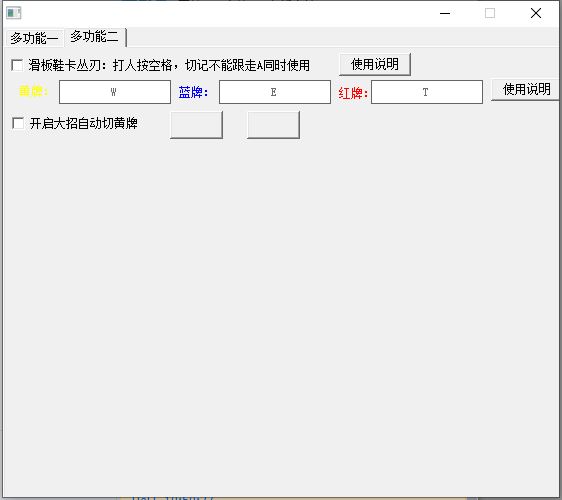
Task: Focus the 蓝牌 hotkey field showing E
Action: (x=275, y=92)
